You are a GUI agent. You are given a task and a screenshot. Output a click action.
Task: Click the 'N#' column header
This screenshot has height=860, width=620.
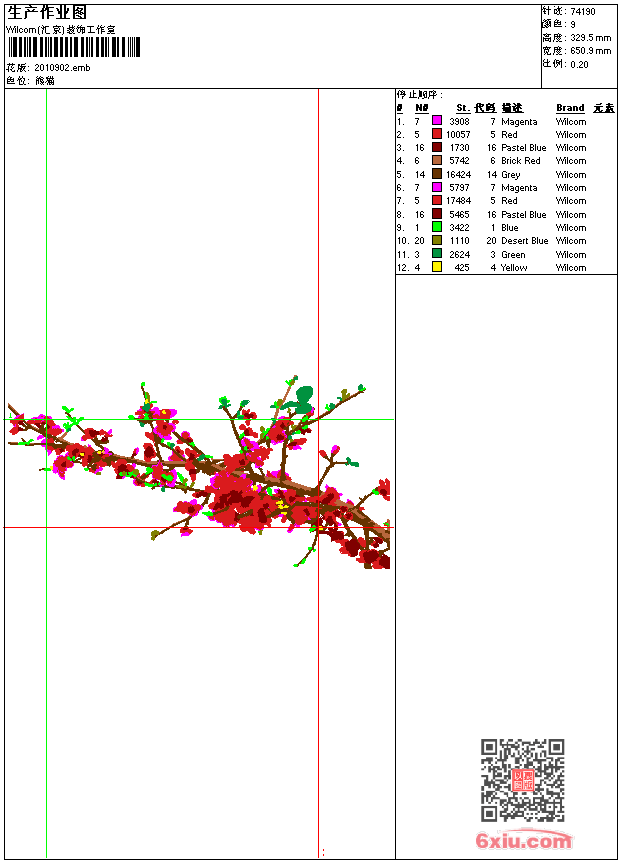coord(421,108)
